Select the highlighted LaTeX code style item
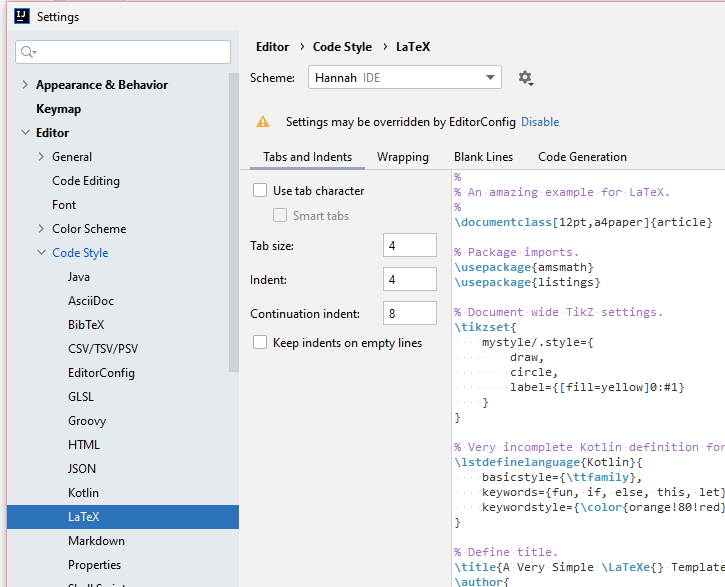Screen dimensions: 725x587 coord(123,517)
